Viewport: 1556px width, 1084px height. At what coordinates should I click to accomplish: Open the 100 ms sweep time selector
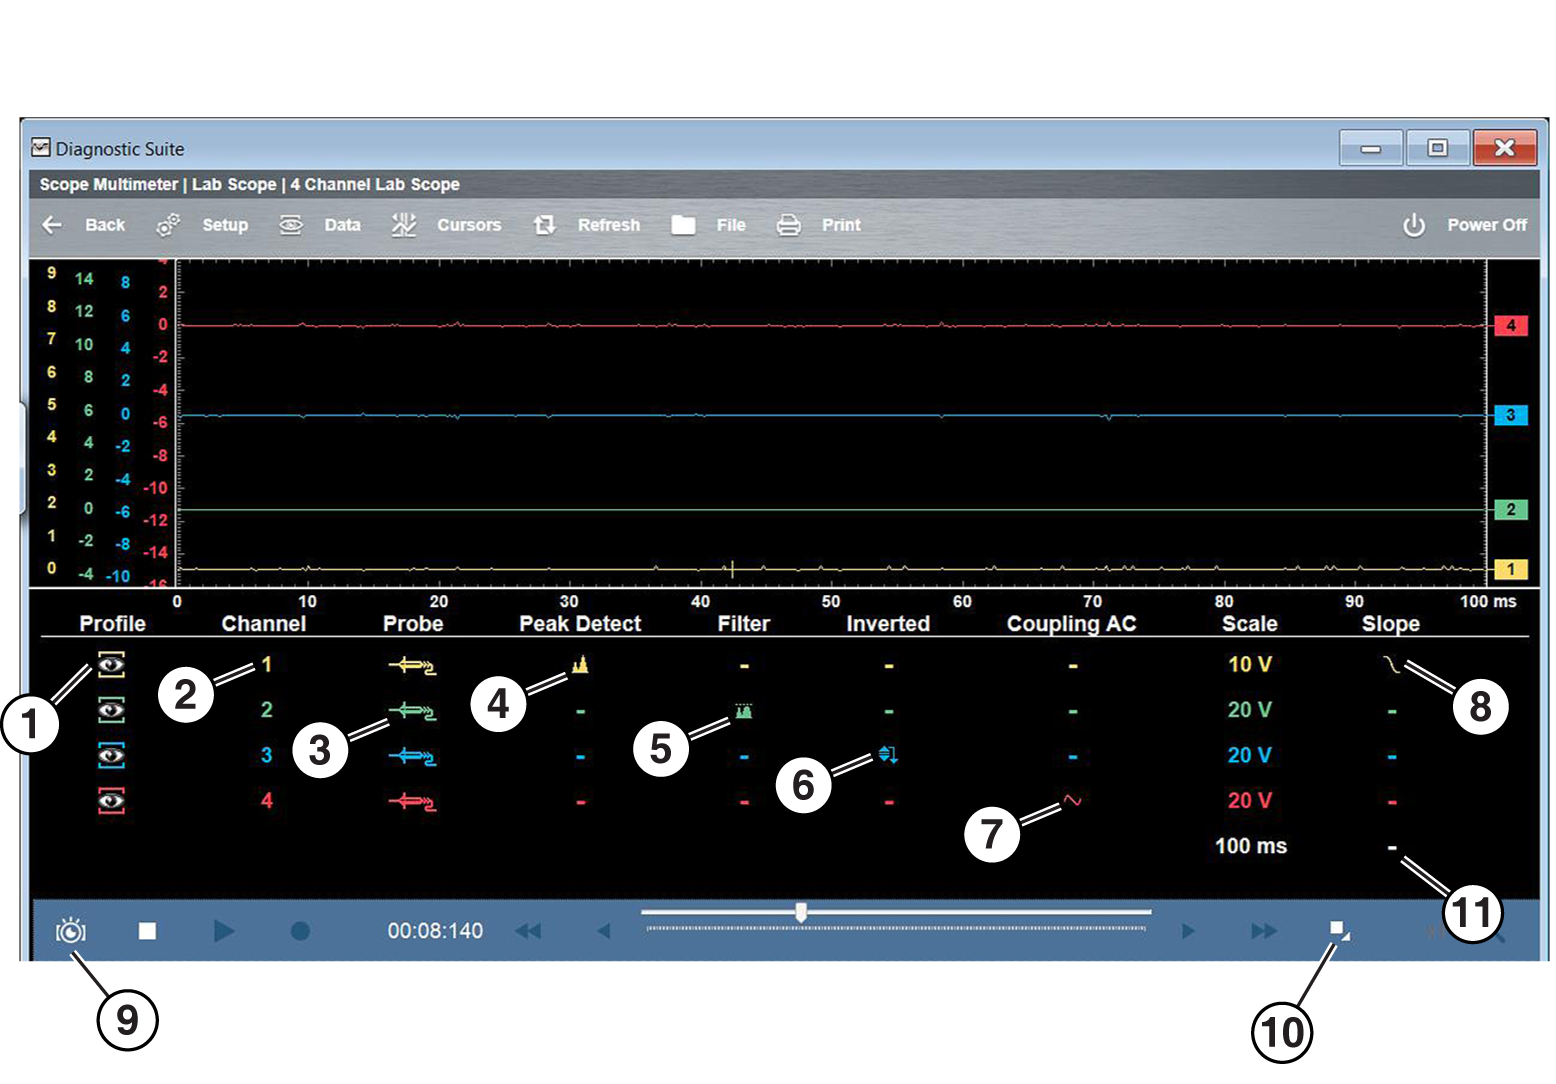click(1250, 846)
